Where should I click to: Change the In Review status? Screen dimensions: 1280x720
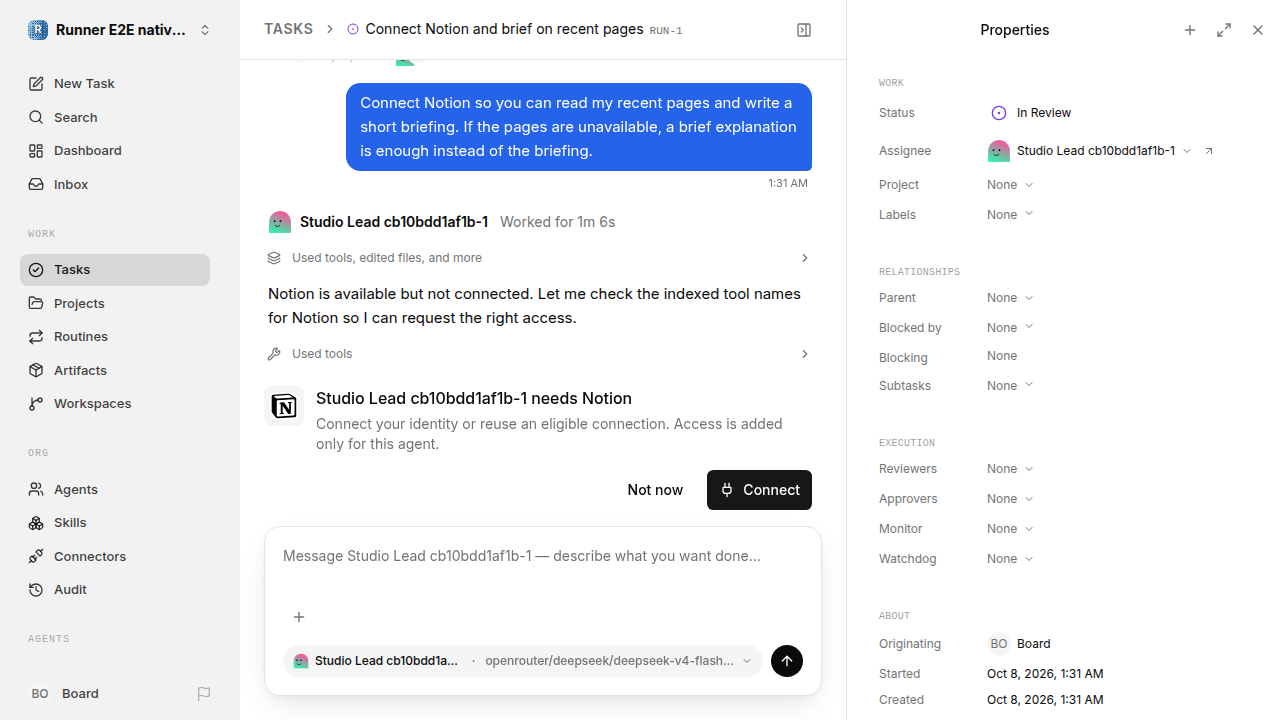pyautogui.click(x=1031, y=113)
